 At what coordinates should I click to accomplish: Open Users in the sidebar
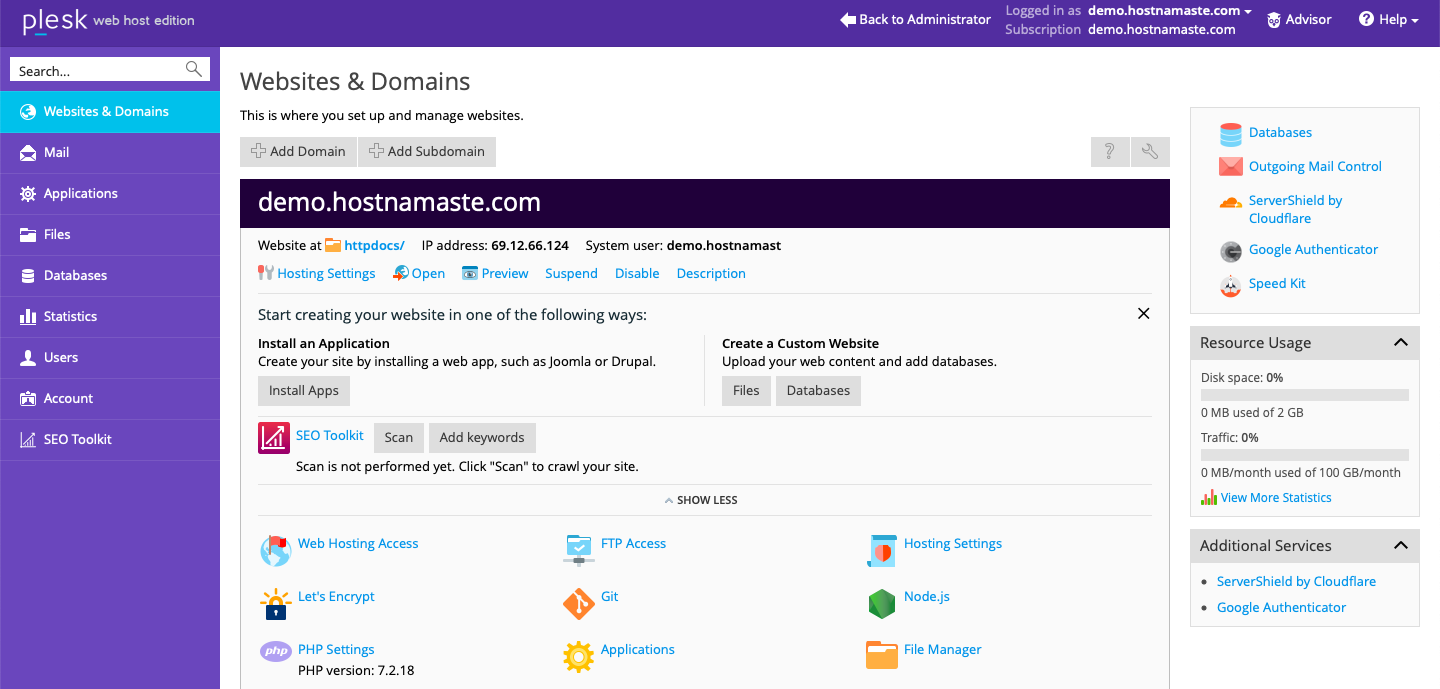(110, 357)
